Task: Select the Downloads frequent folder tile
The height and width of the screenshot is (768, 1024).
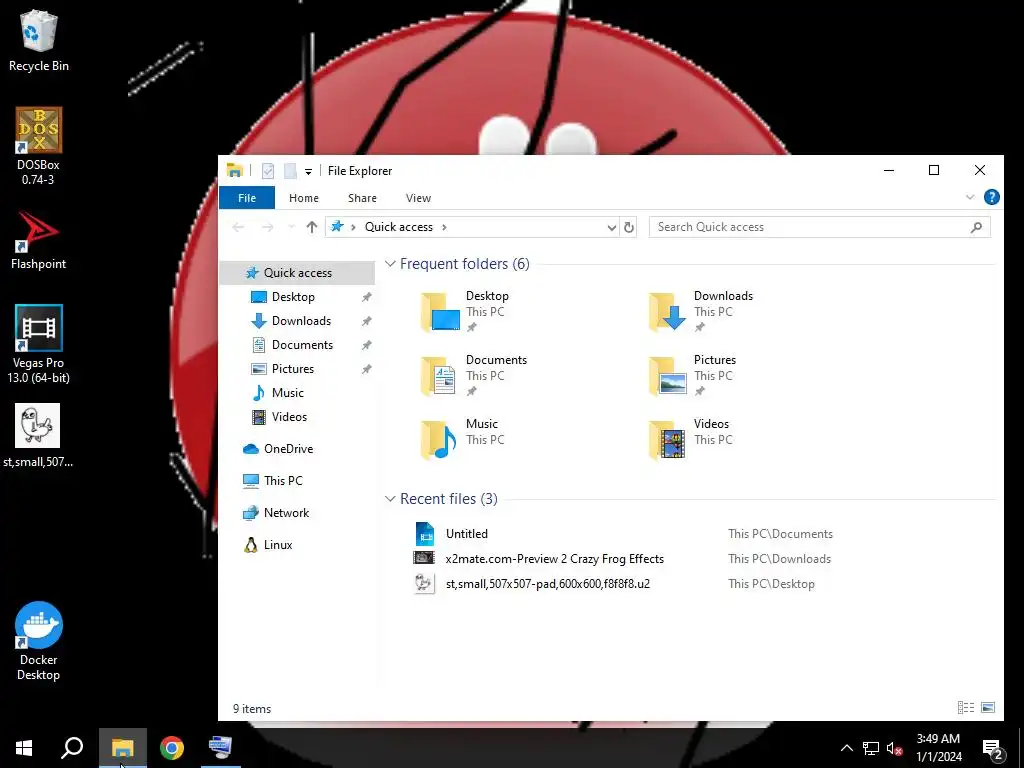Action: coord(702,312)
